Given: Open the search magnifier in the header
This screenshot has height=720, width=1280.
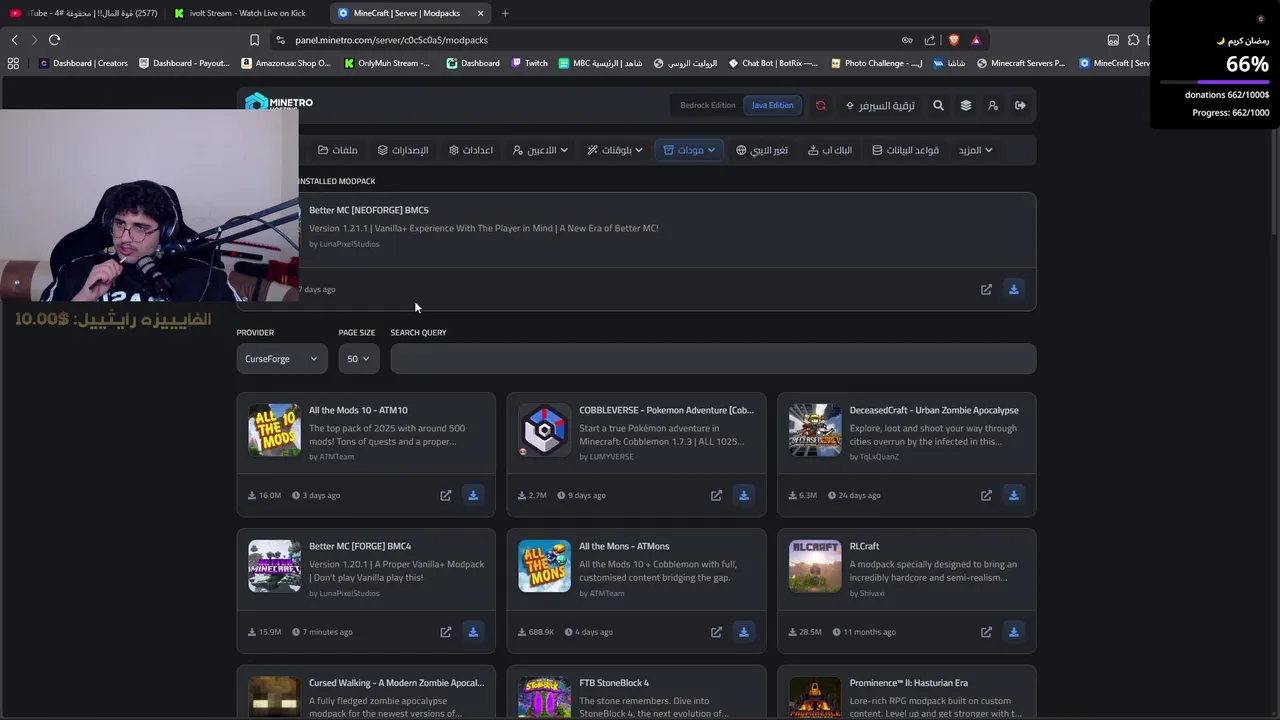Looking at the screenshot, I should (x=938, y=105).
